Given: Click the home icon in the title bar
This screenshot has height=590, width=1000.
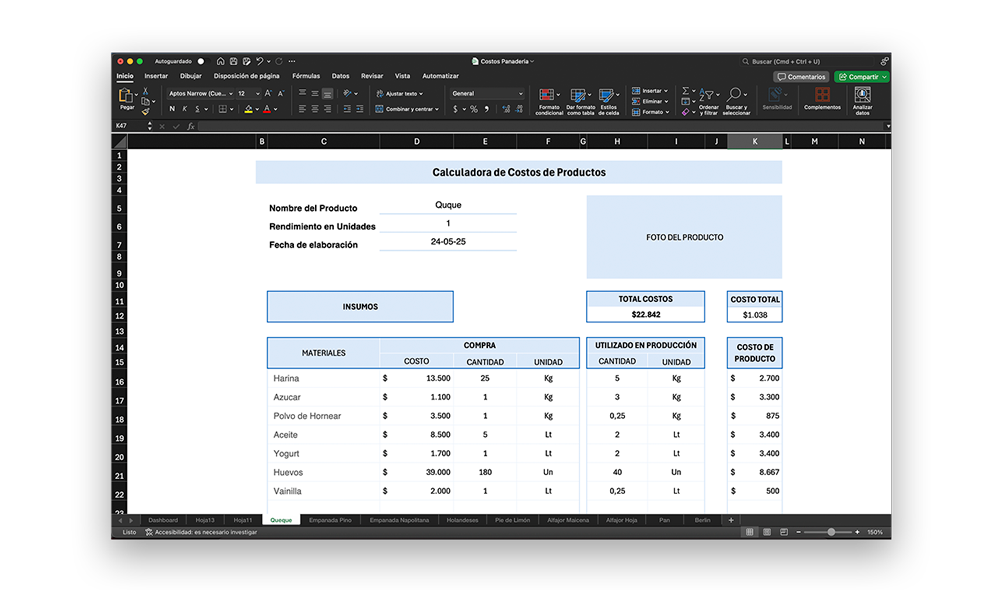Looking at the screenshot, I should [220, 61].
